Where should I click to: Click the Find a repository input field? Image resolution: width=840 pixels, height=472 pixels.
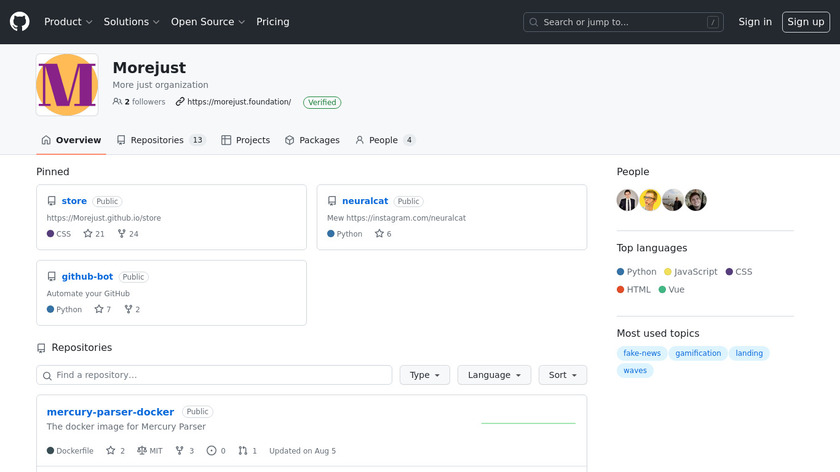[214, 375]
